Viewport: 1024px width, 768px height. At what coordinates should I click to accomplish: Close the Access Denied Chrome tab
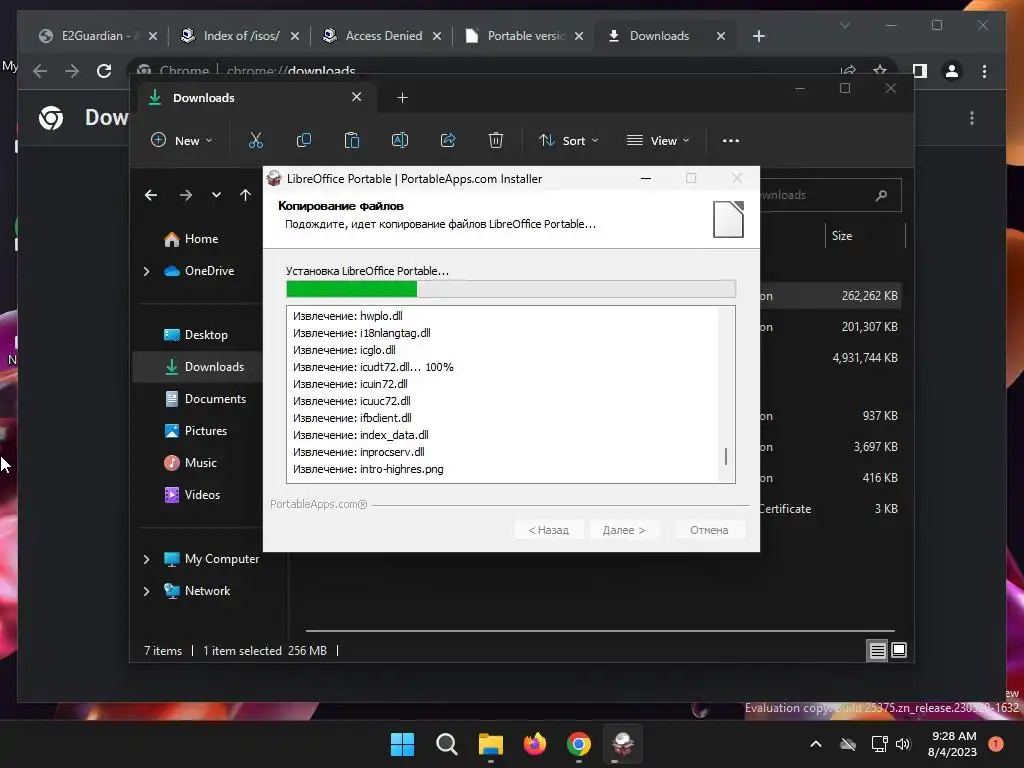pyautogui.click(x=437, y=36)
